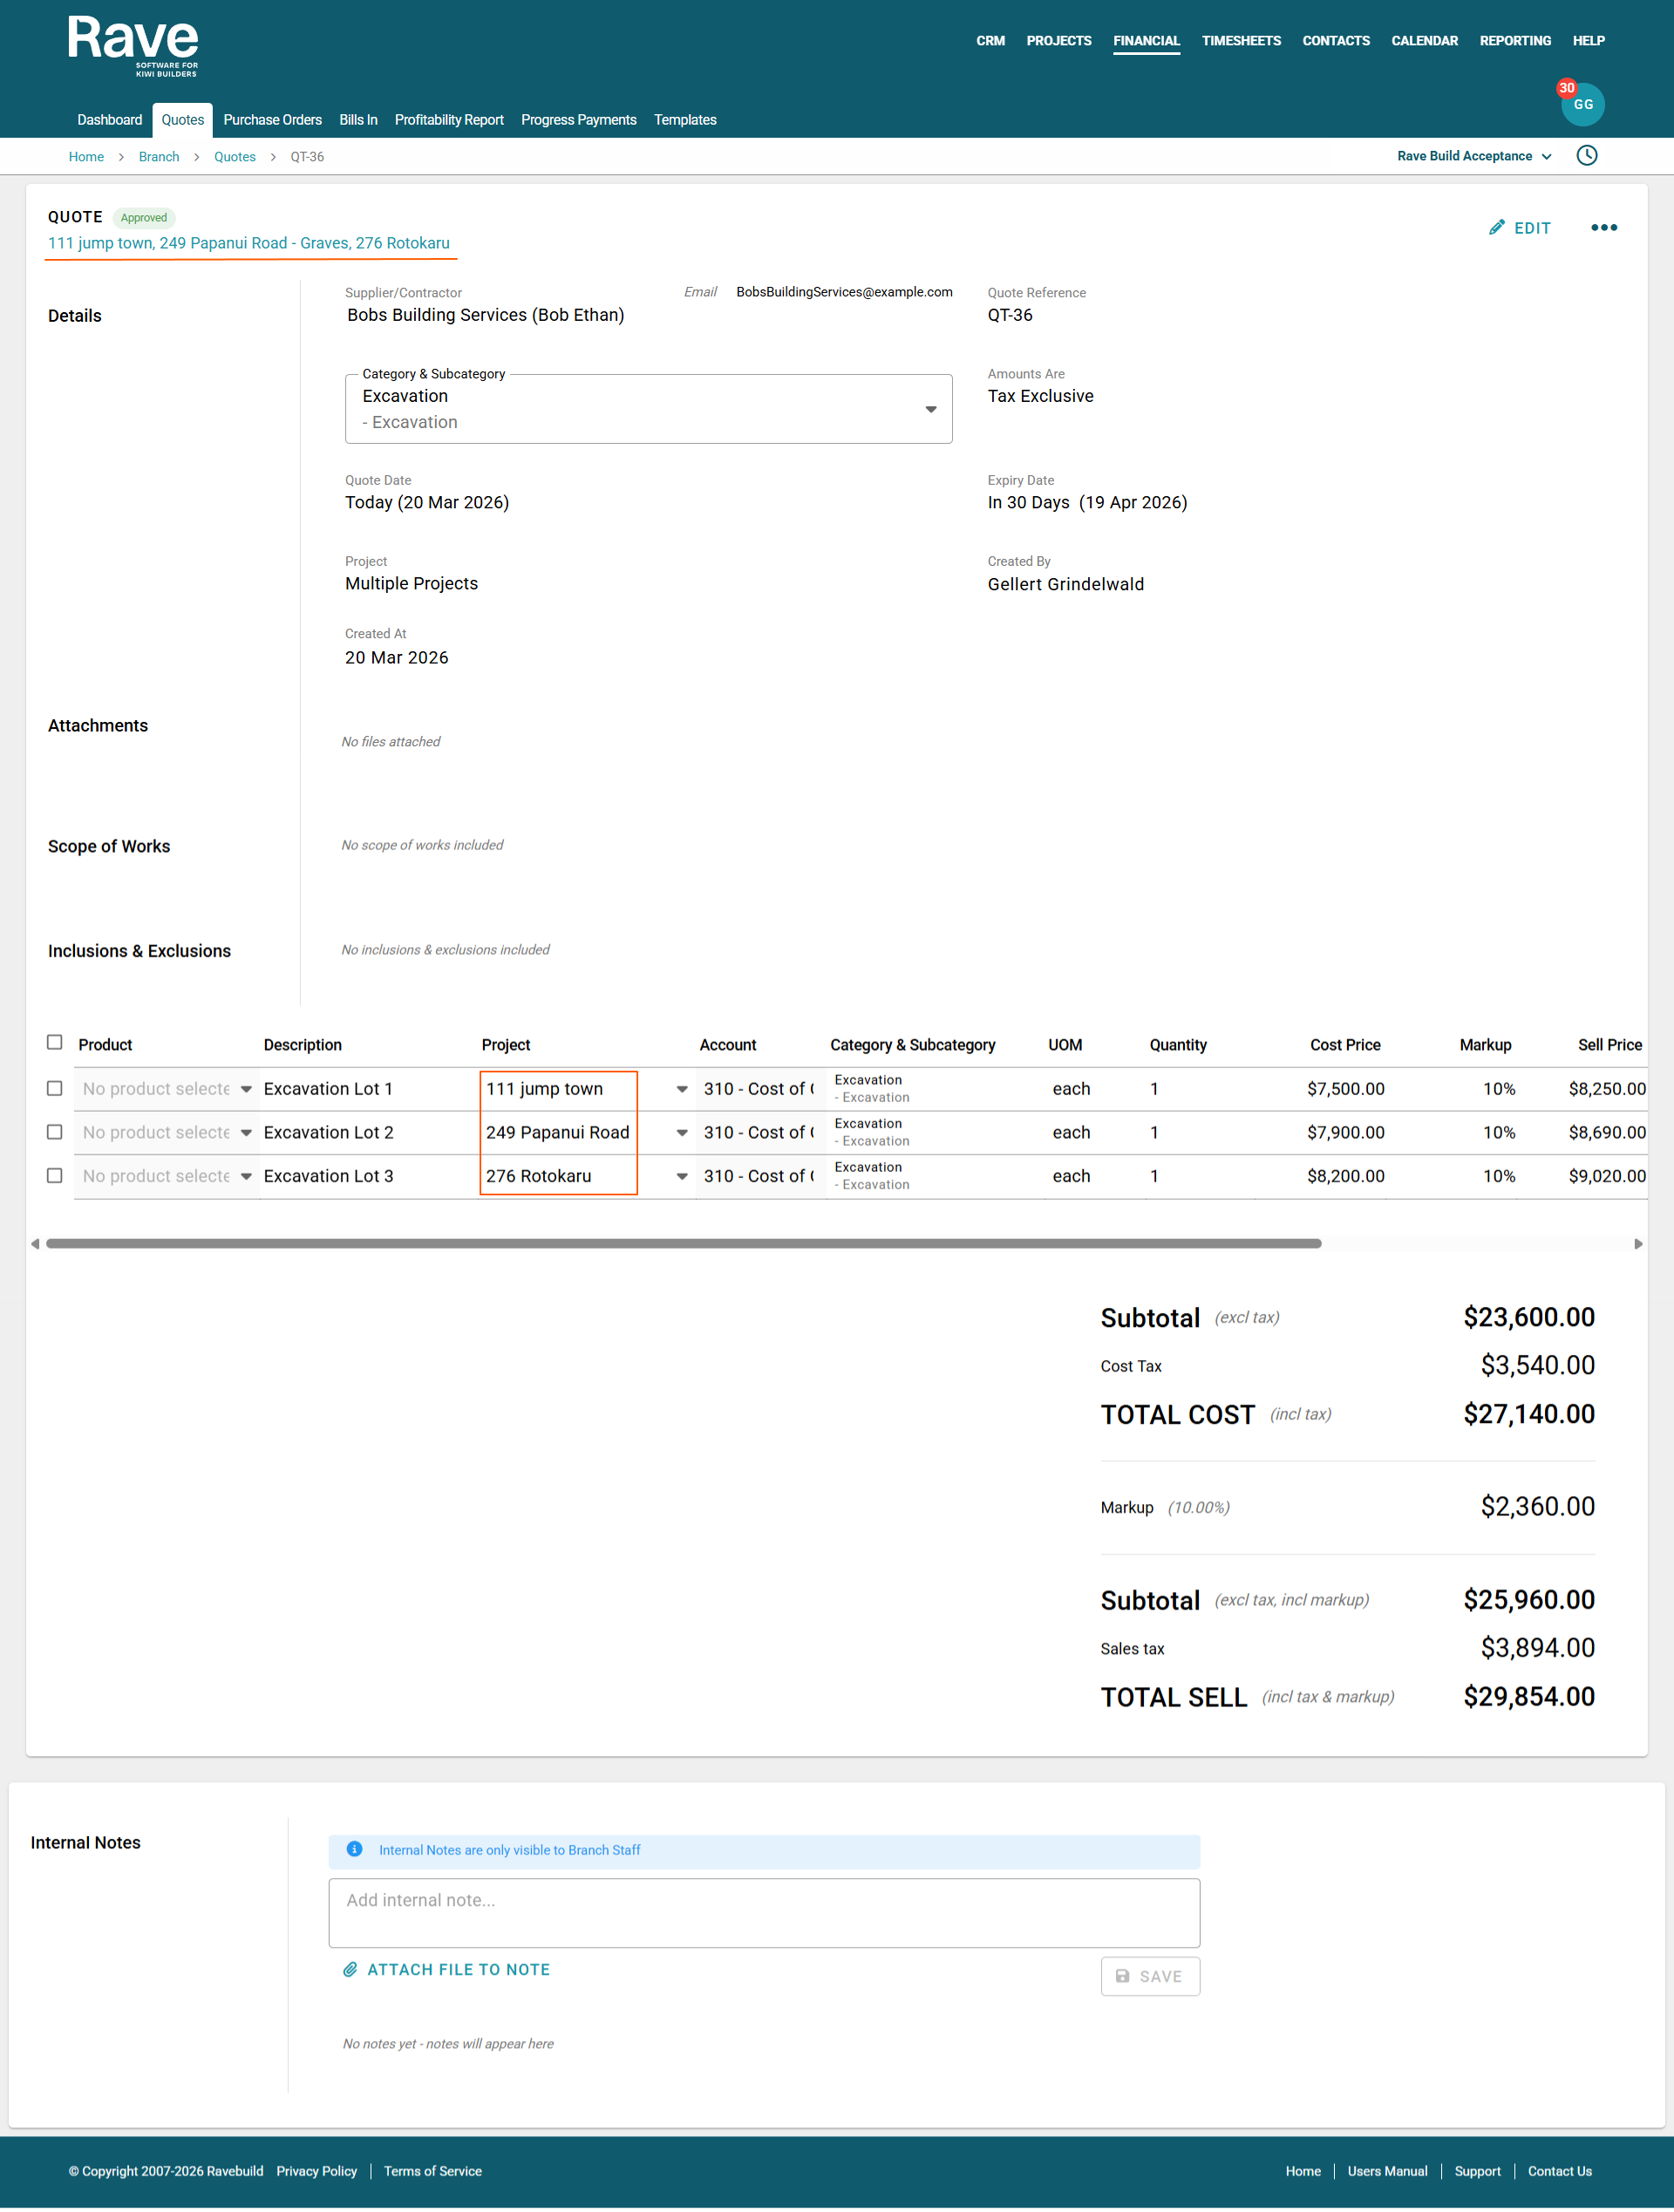Screen dimensions: 1674x2212
Task: Open project dropdown for 249 Papanui Road row
Action: (x=681, y=1133)
